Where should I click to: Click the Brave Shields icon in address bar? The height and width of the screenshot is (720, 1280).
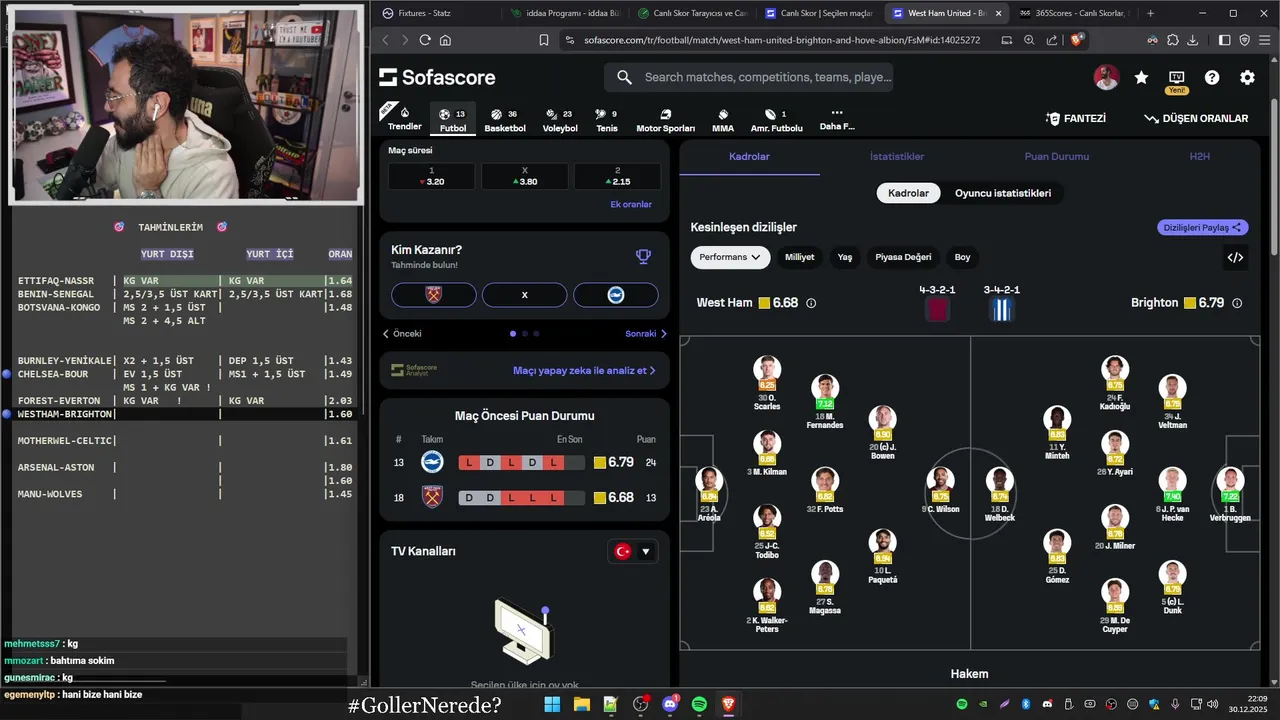(x=1077, y=40)
